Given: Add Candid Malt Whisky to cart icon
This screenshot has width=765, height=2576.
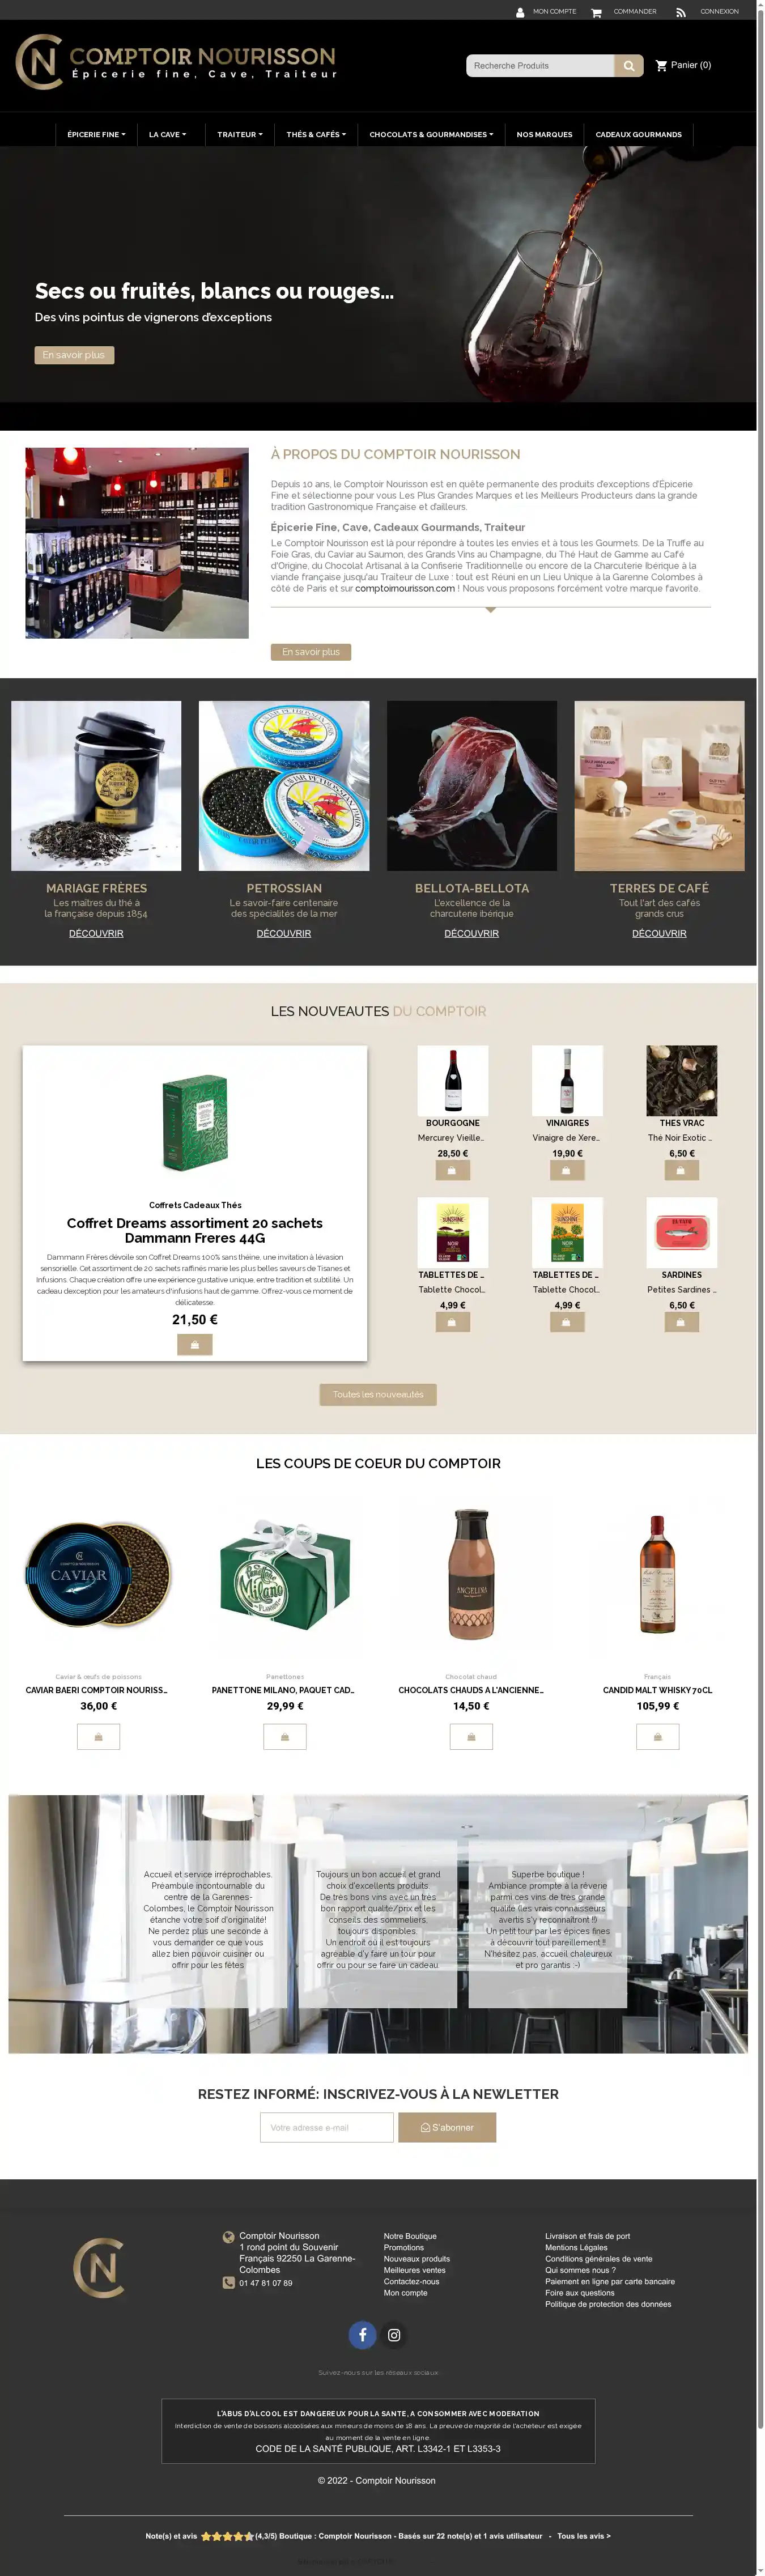Looking at the screenshot, I should (x=657, y=1736).
